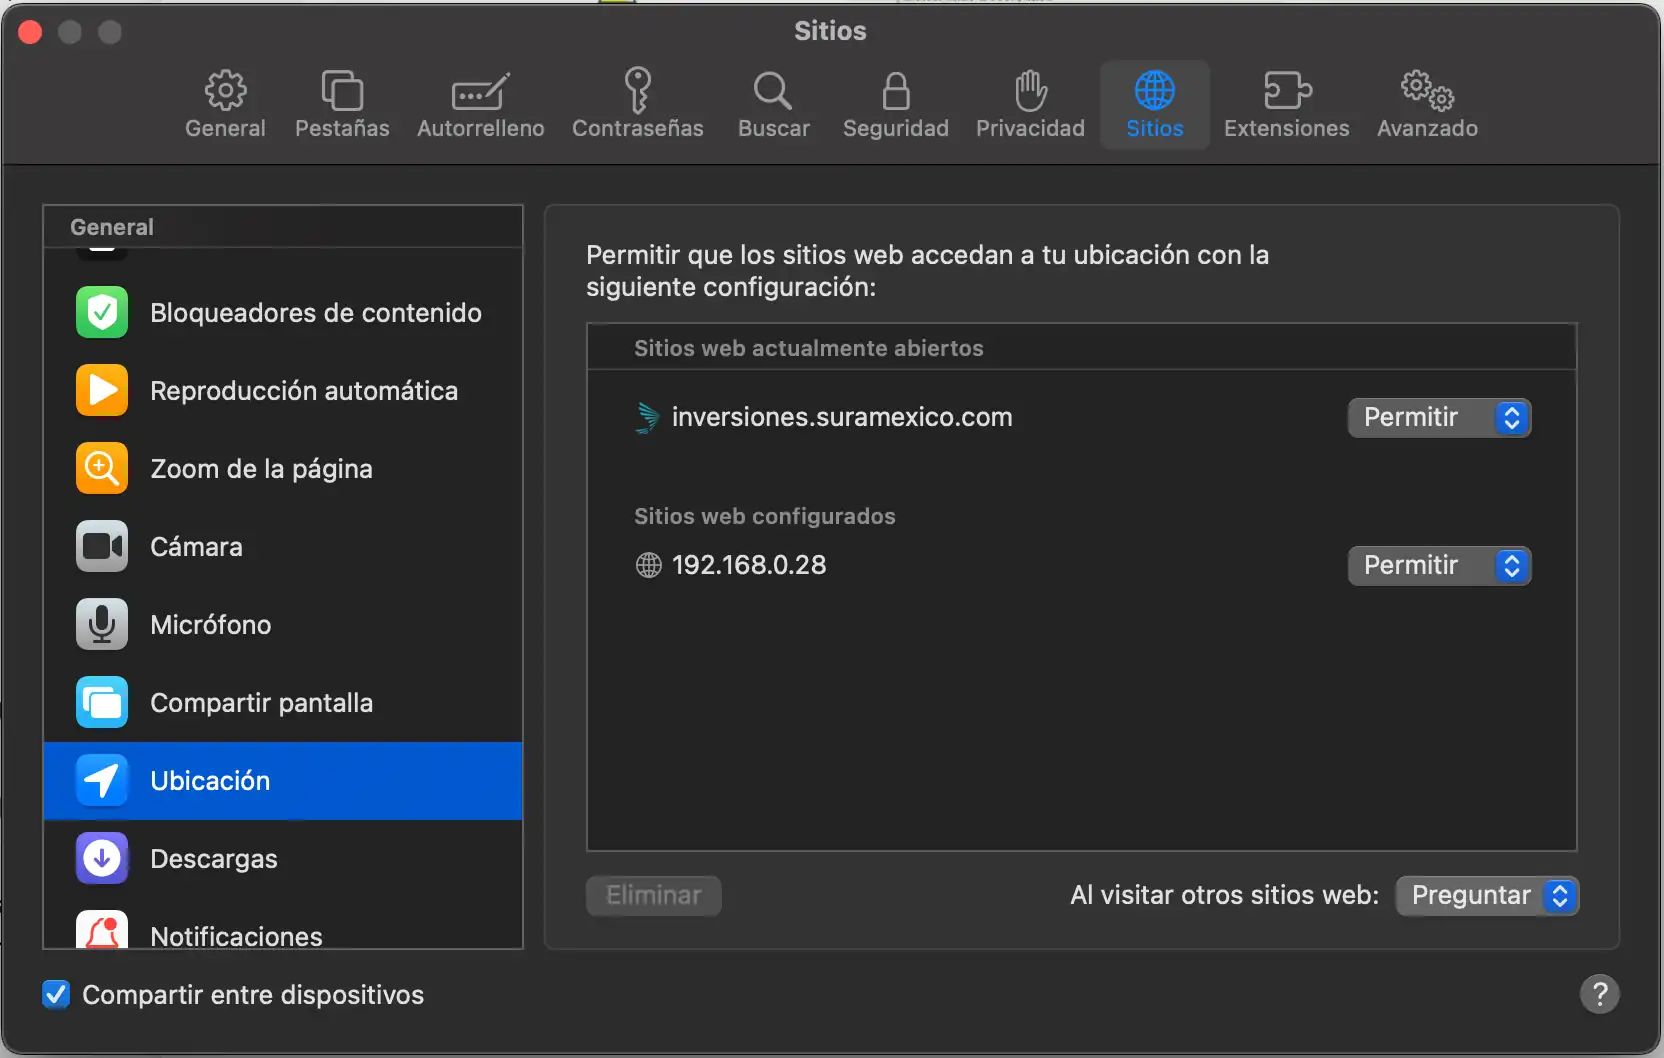Screen dimensions: 1664x1058
Task: Open permission dropdown for inversiones.suramexico.com
Action: point(1438,418)
